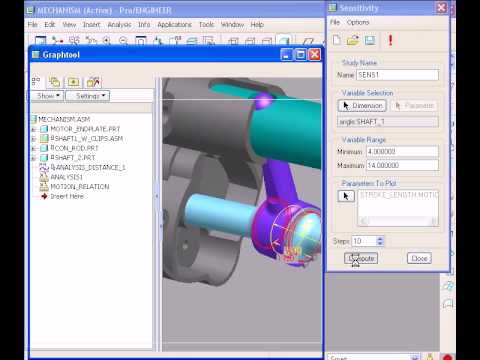Open a saved study folder icon
The width and height of the screenshot is (480, 360).
353,40
